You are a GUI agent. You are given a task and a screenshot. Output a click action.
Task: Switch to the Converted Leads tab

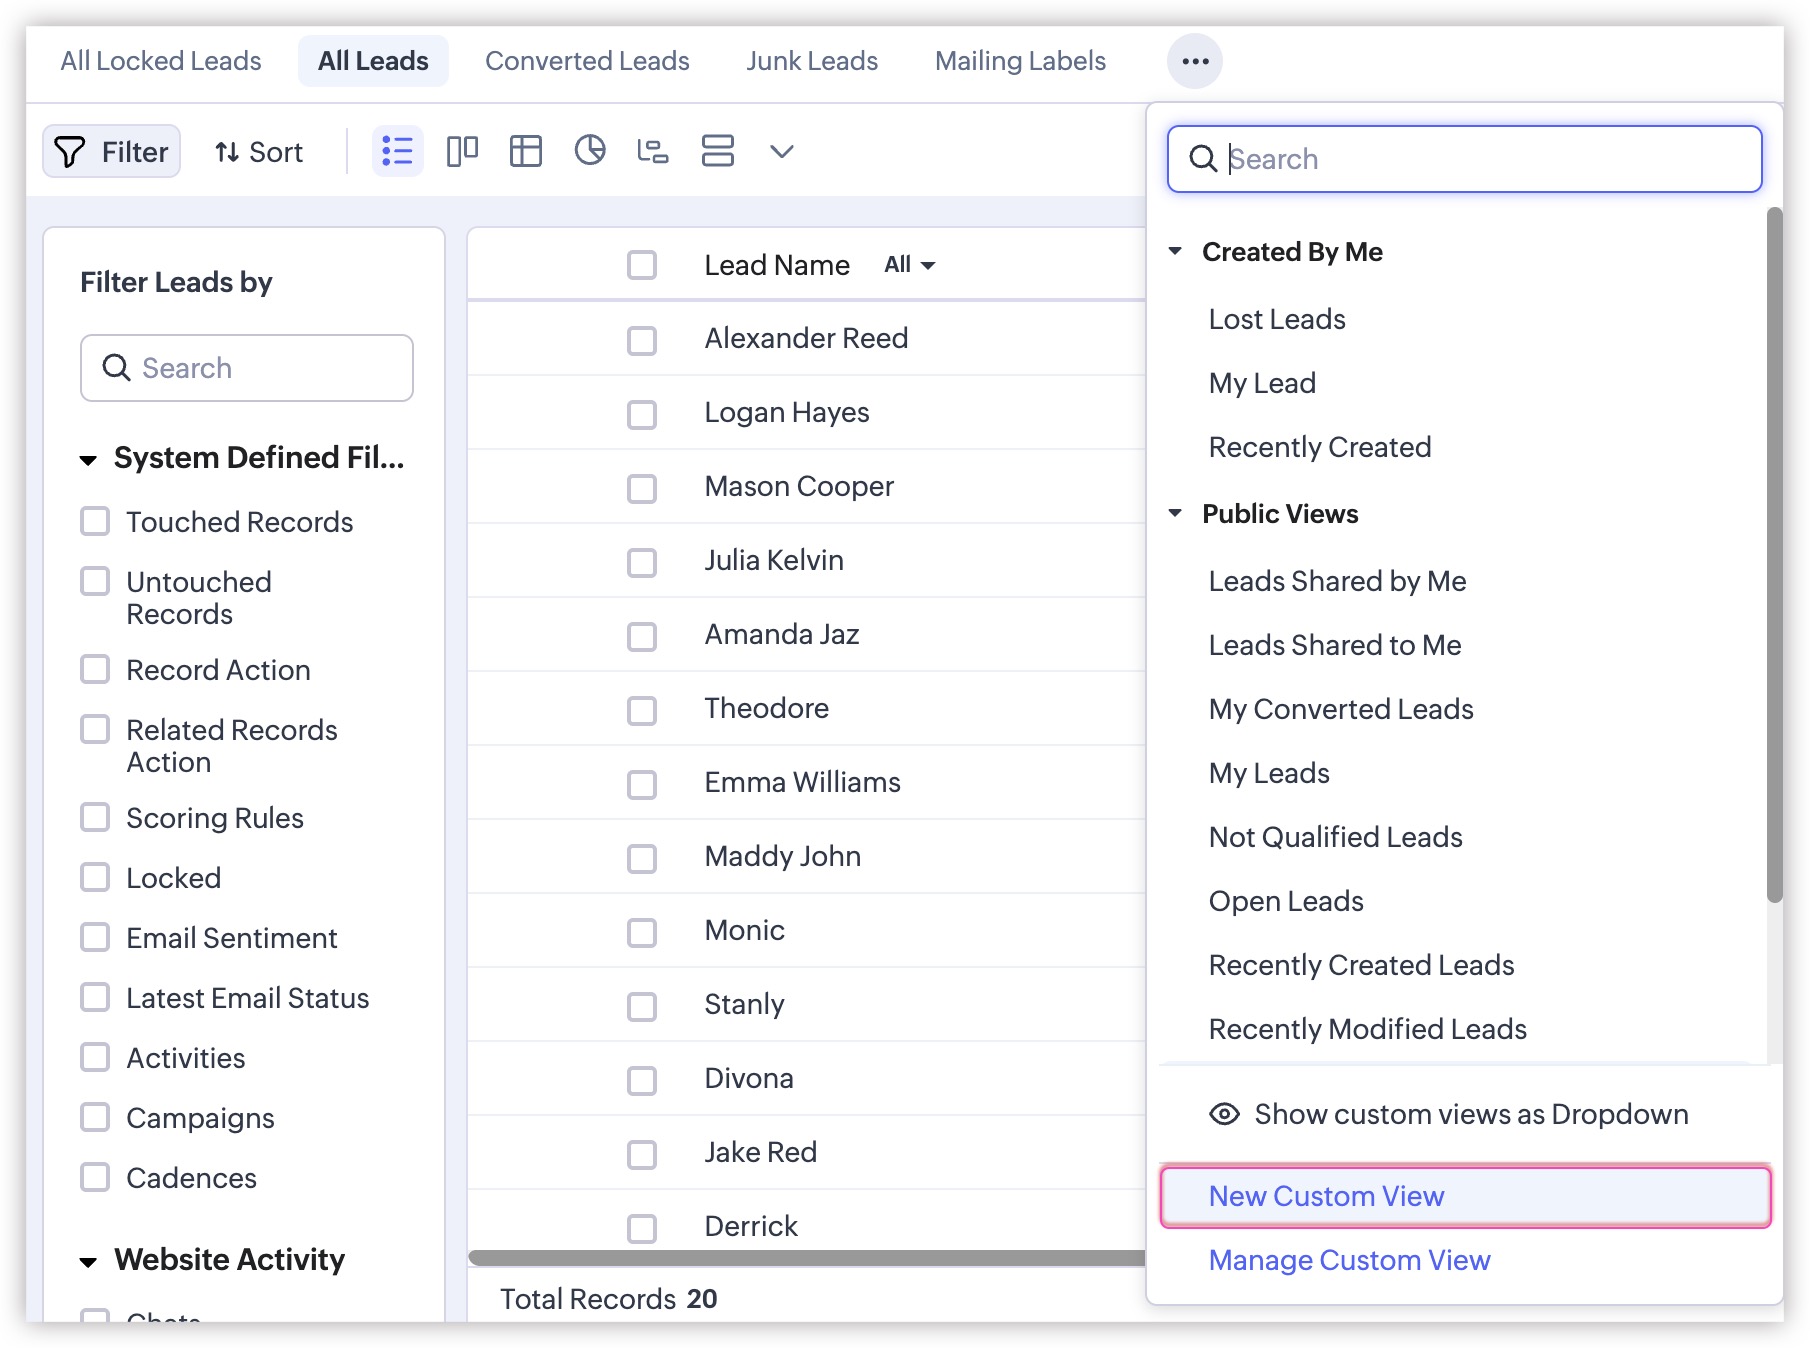click(x=587, y=61)
